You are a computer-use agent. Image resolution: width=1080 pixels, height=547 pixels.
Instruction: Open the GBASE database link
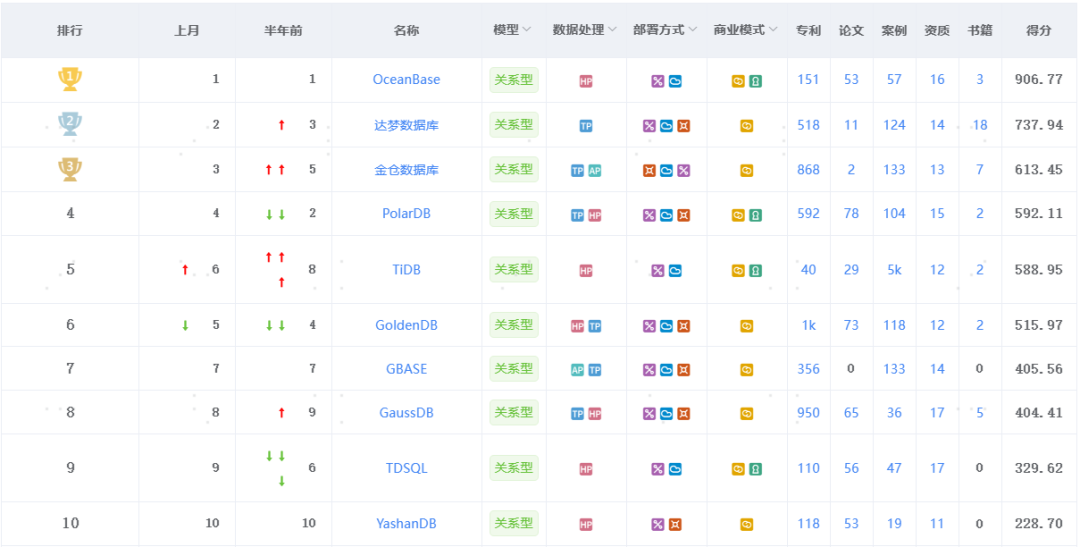(x=406, y=369)
